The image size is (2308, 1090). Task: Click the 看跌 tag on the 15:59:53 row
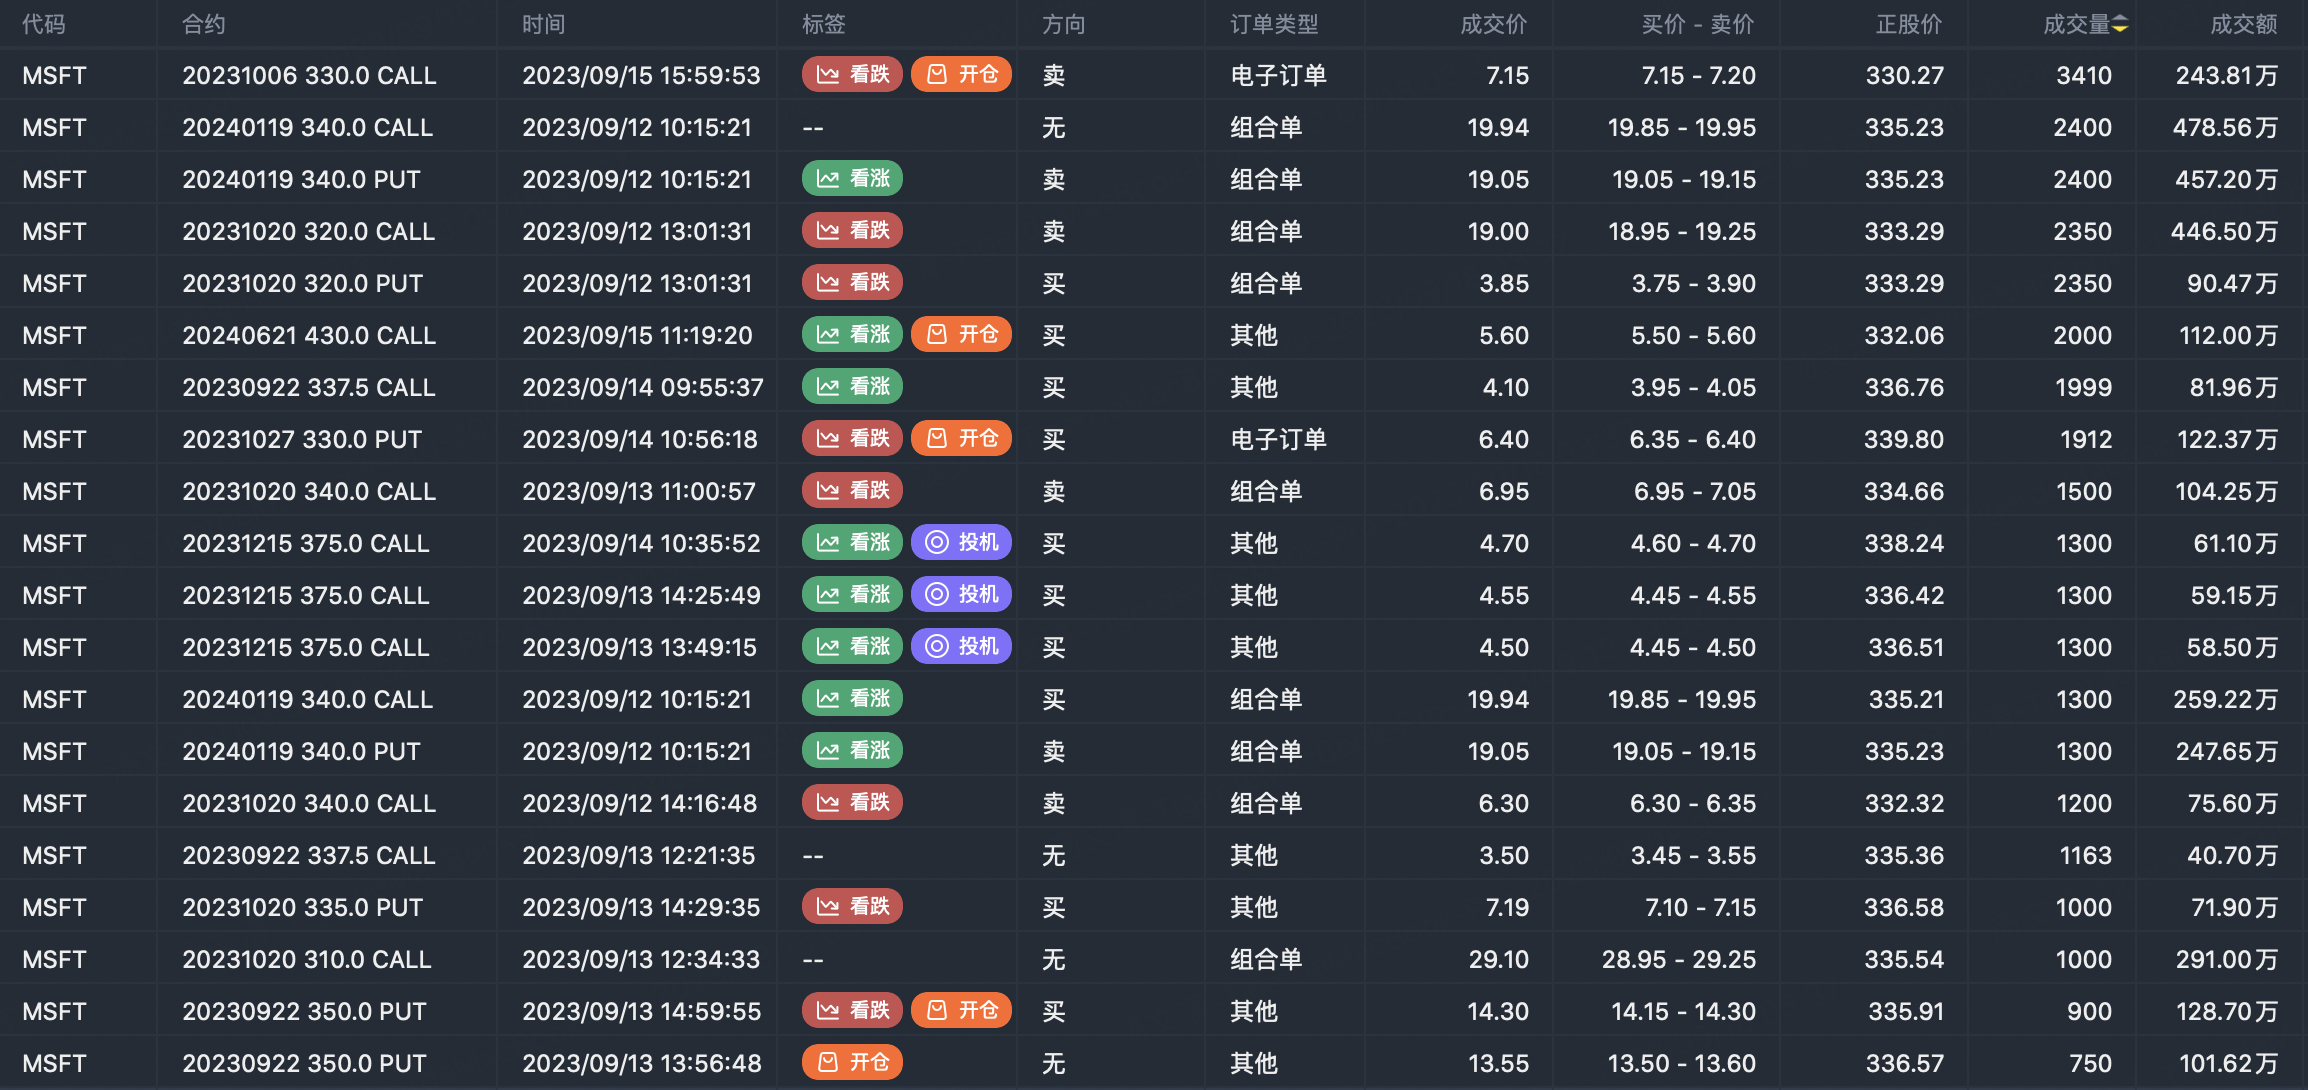click(x=852, y=75)
